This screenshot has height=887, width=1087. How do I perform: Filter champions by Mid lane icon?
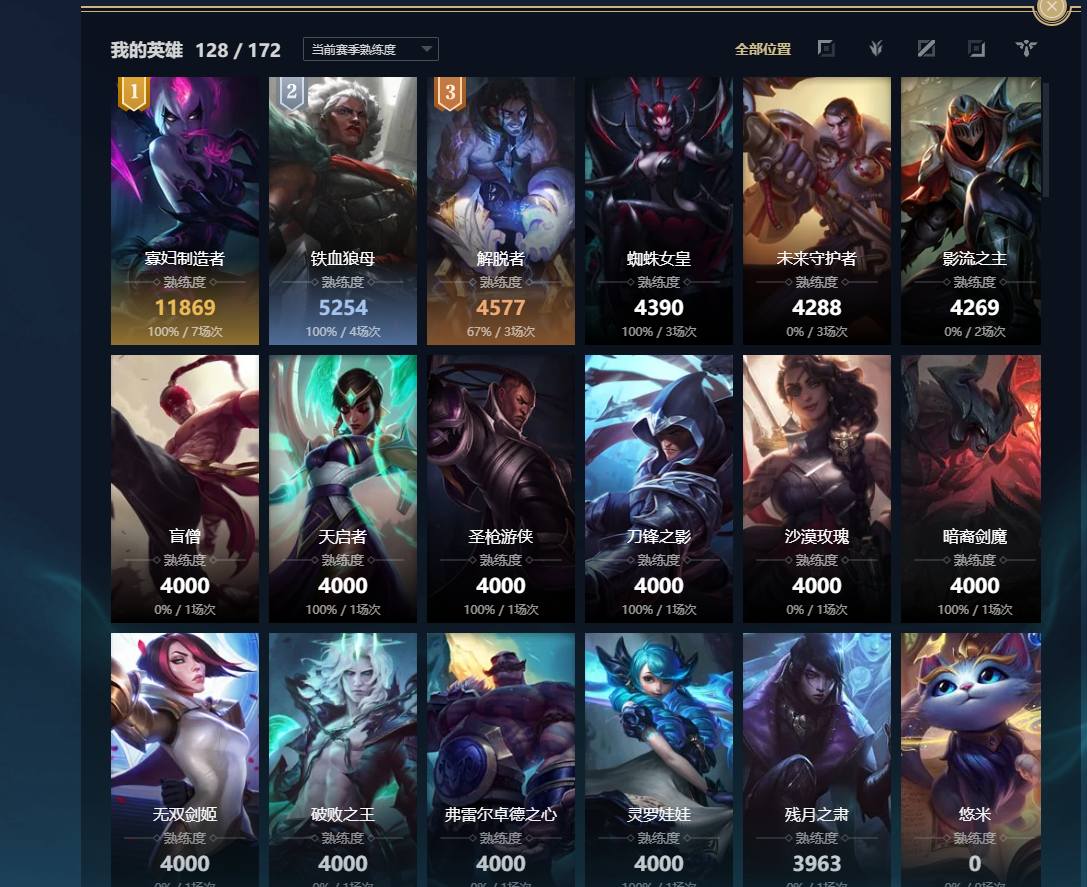(926, 49)
